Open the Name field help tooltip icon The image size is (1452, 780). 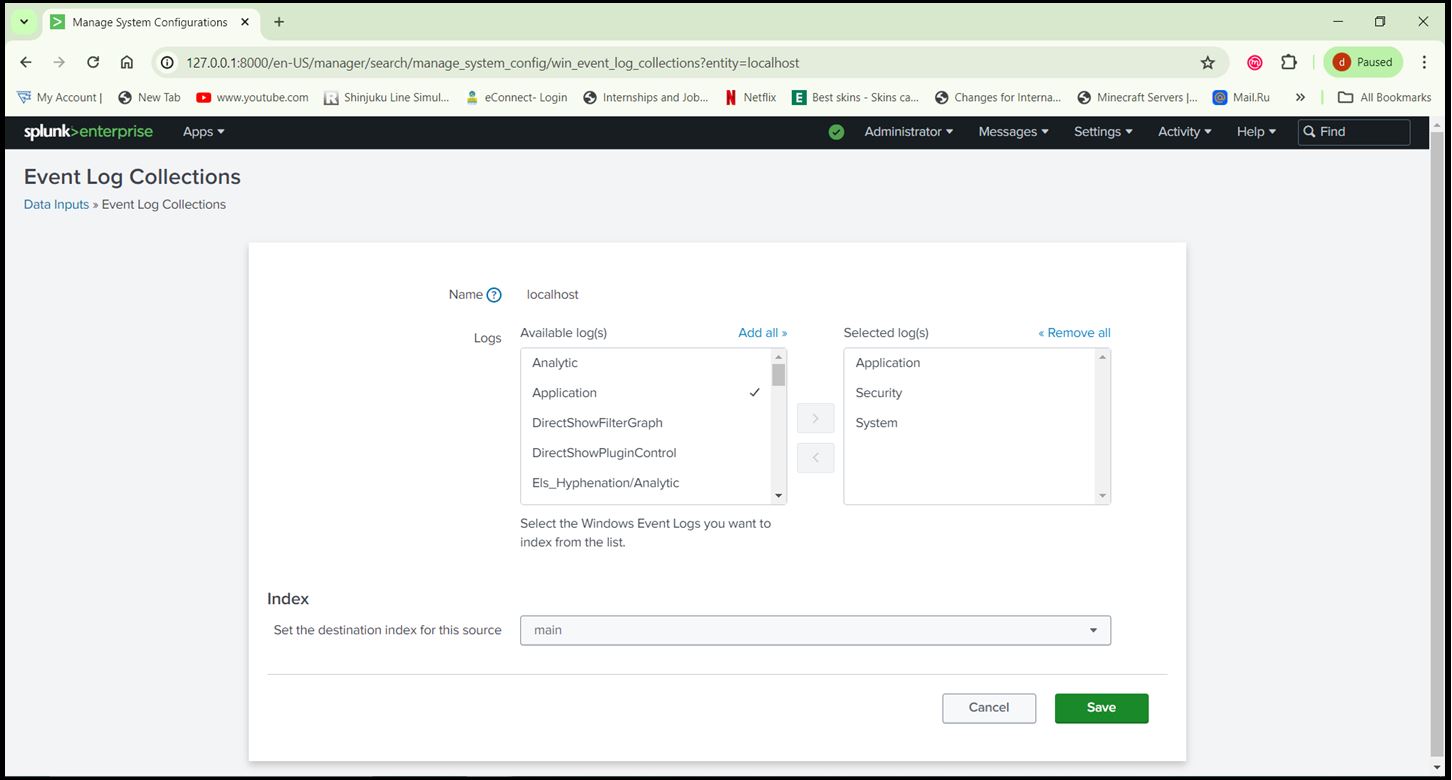click(x=495, y=294)
